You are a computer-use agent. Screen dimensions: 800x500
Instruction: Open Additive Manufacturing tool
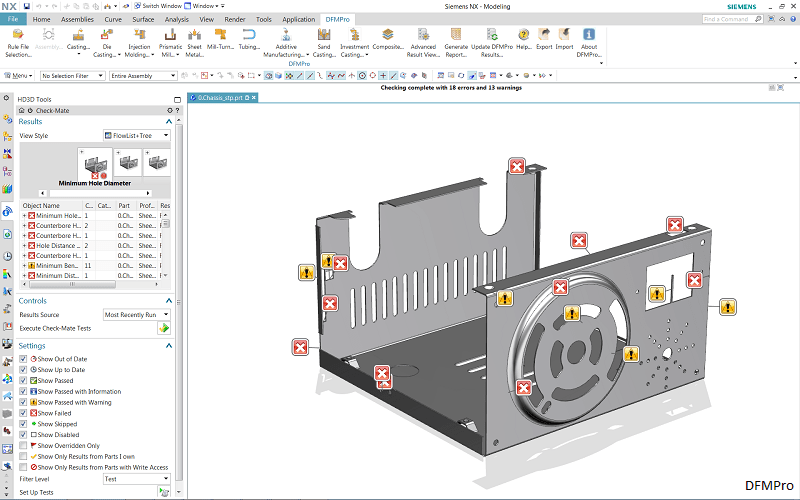tap(286, 42)
